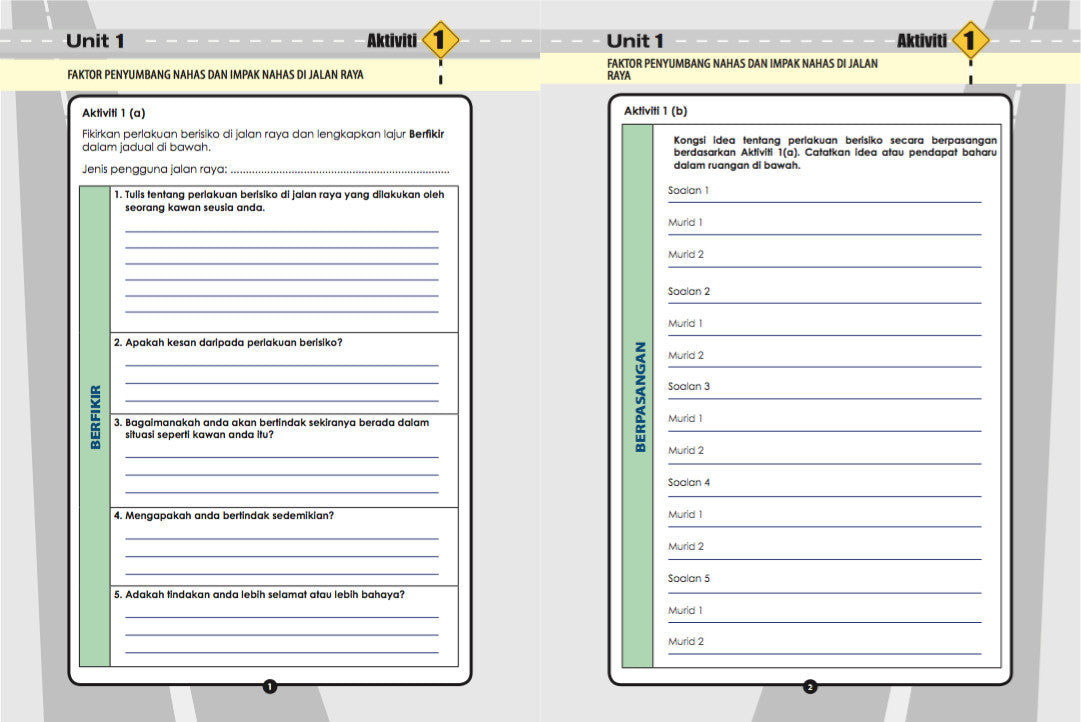Click the 'Aktiviti 1 (a)' title
Image resolution: width=1081 pixels, height=722 pixels.
tap(114, 113)
